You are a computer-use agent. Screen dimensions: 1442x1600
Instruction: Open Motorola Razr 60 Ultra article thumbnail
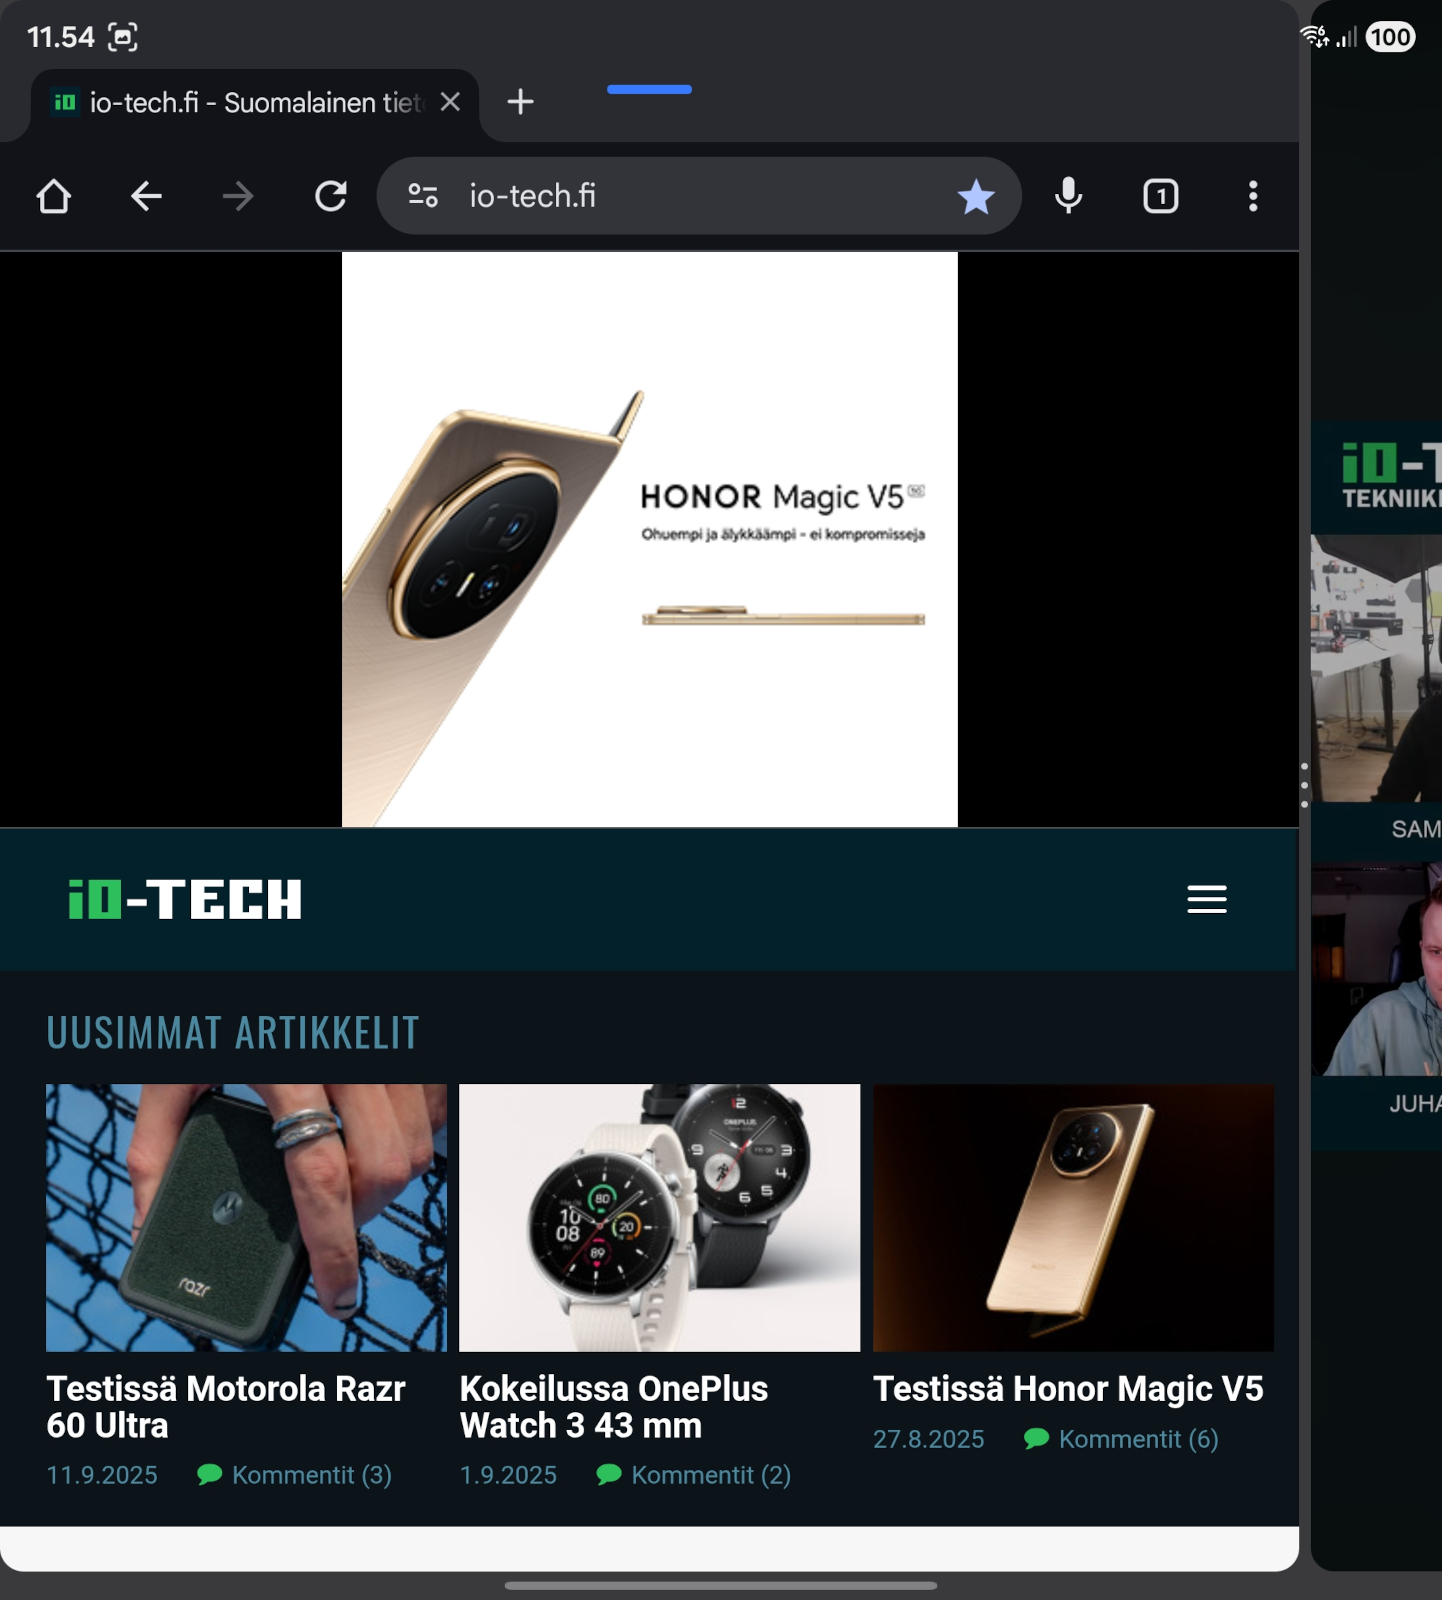pos(246,1218)
